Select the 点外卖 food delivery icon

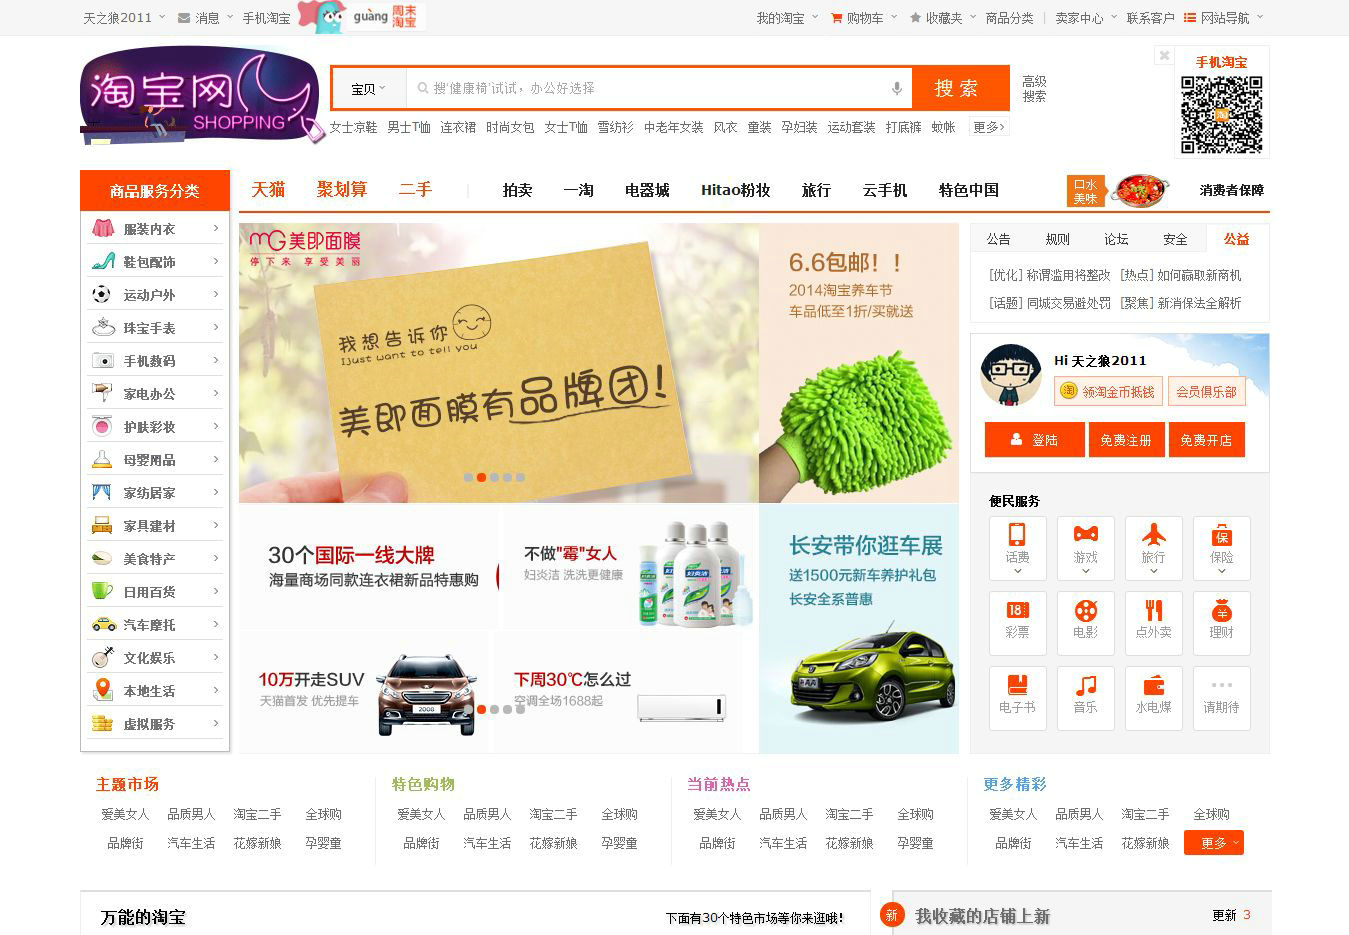point(1153,623)
